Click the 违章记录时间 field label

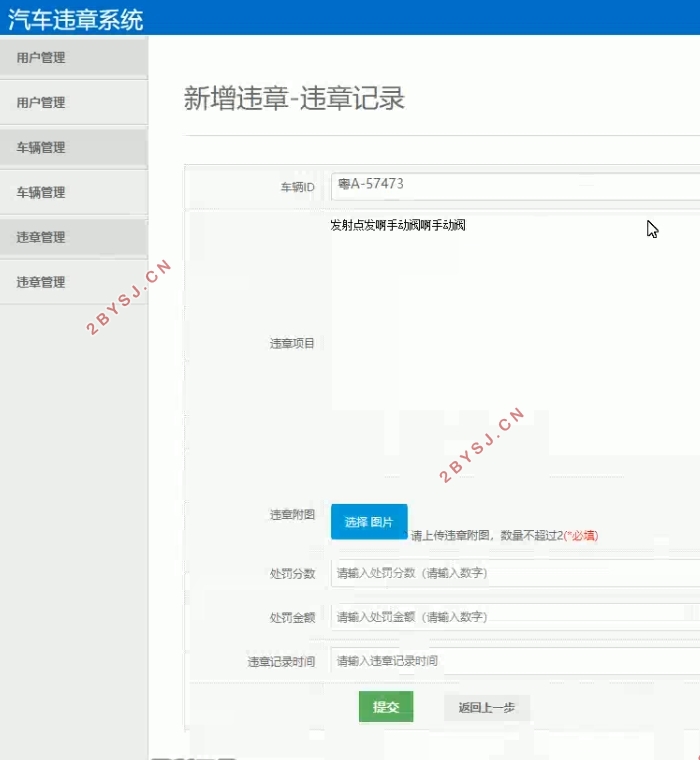(281, 662)
